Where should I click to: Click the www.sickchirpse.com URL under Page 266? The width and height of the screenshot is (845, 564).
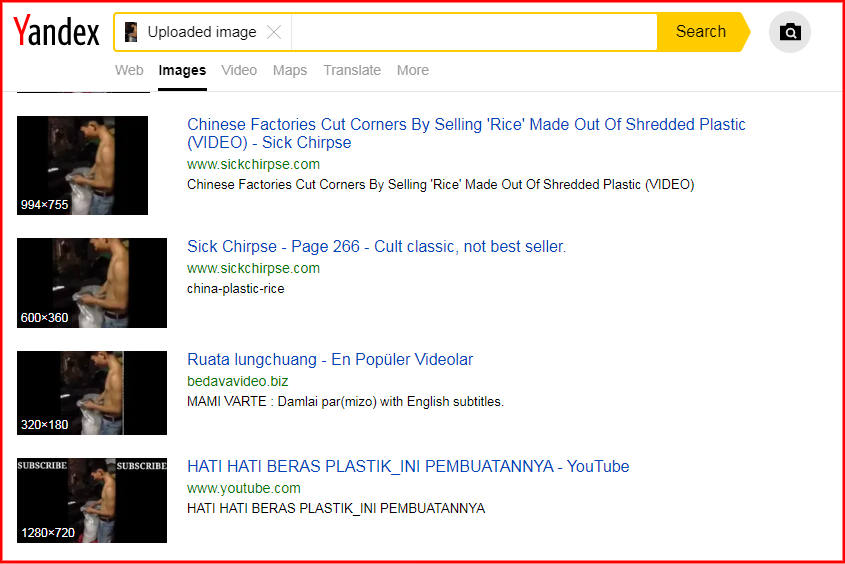(253, 268)
